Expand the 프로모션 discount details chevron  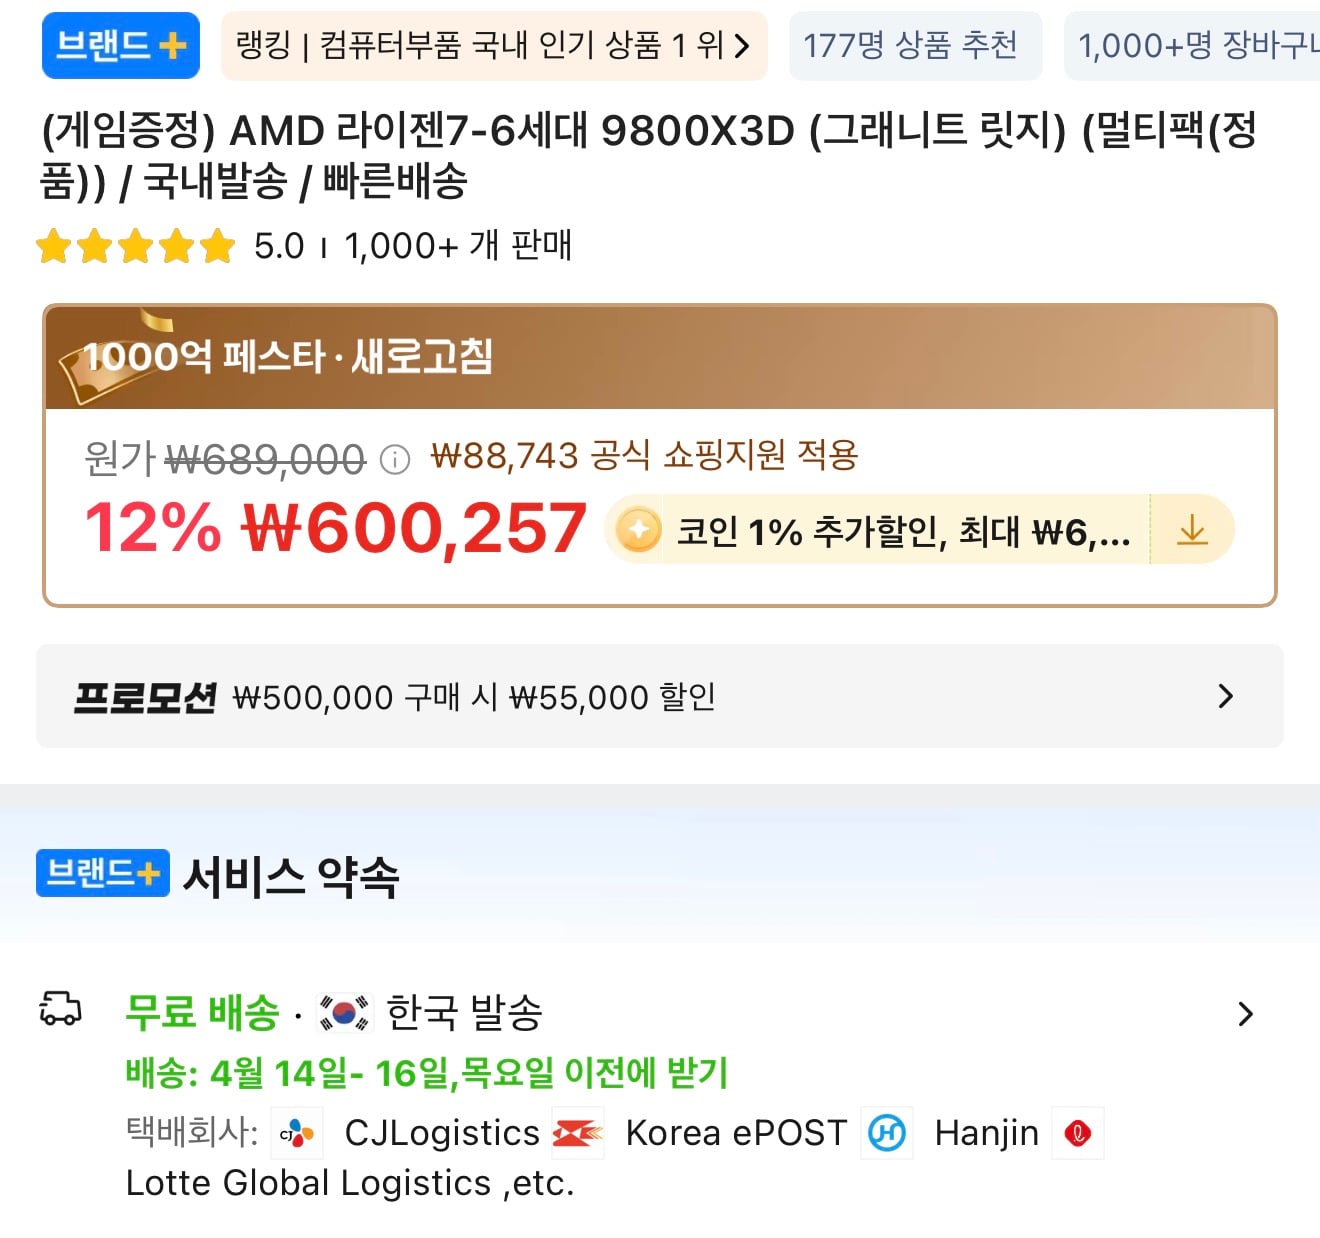pyautogui.click(x=1225, y=696)
